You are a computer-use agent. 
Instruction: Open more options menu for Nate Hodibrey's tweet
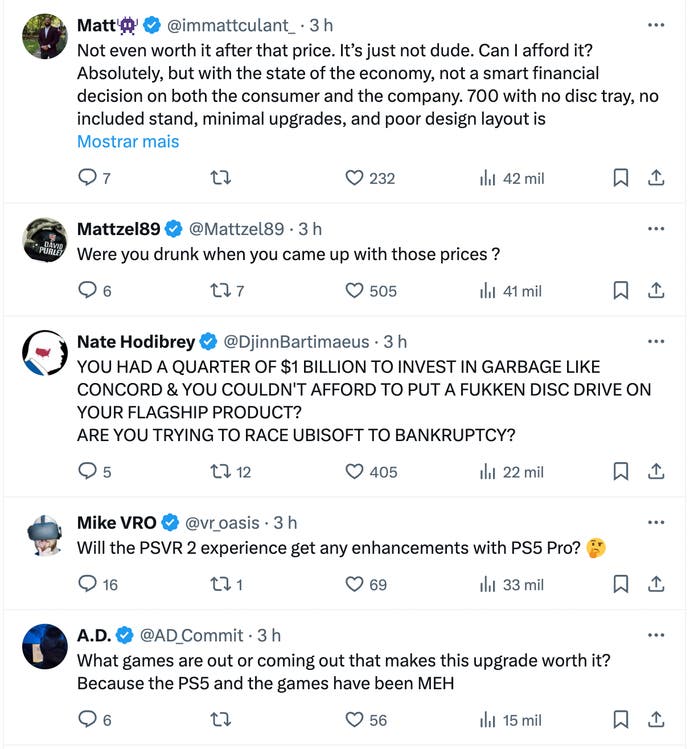coord(656,342)
